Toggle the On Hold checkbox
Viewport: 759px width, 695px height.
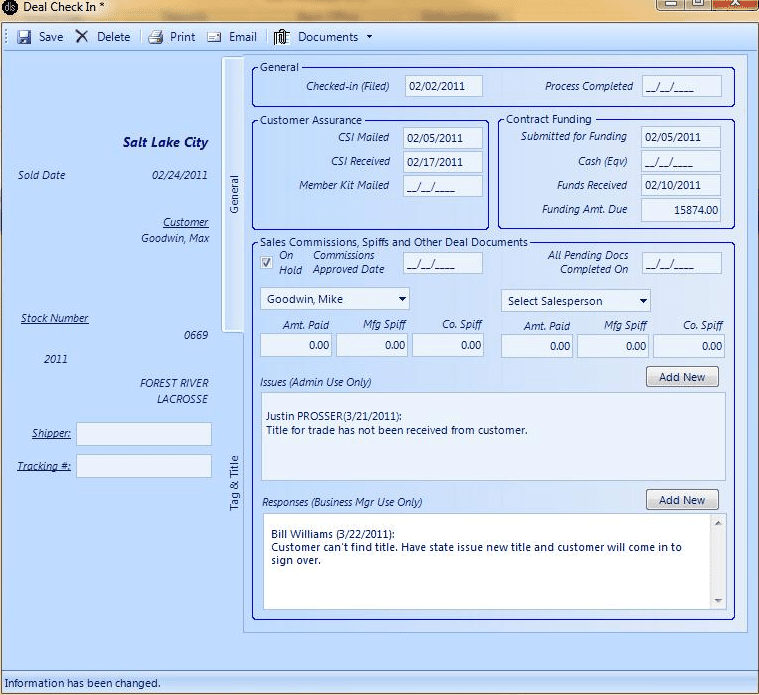266,262
